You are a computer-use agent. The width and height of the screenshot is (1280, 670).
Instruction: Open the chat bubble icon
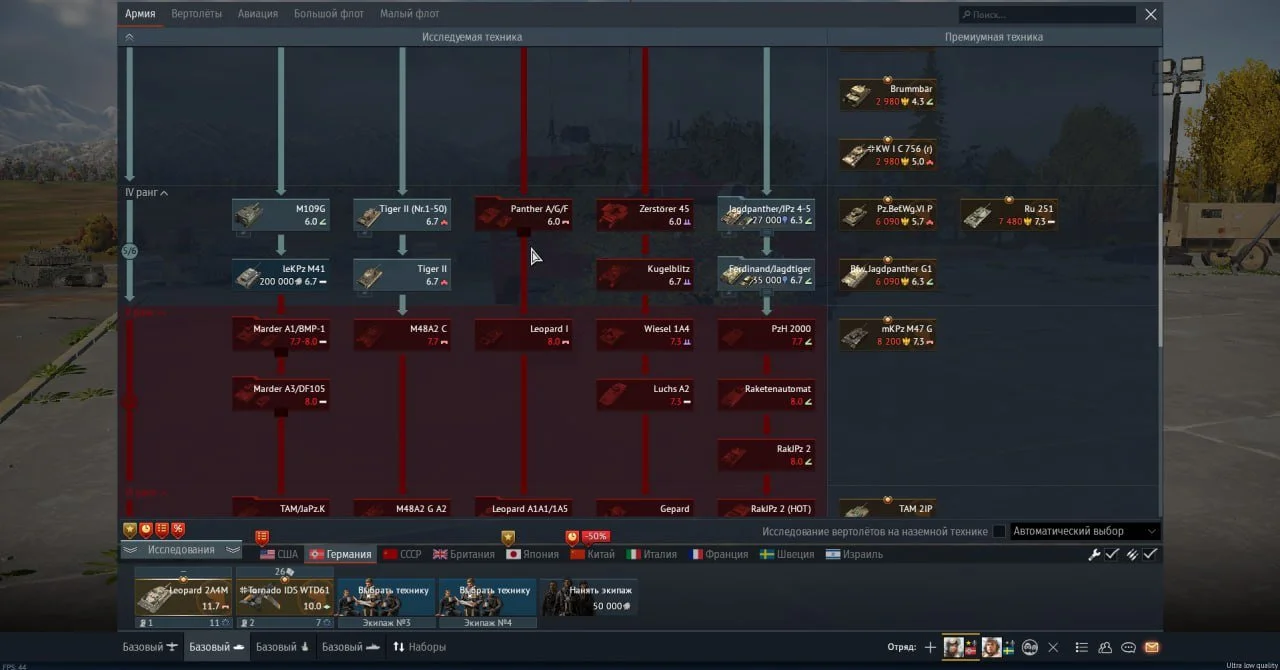tap(1129, 647)
